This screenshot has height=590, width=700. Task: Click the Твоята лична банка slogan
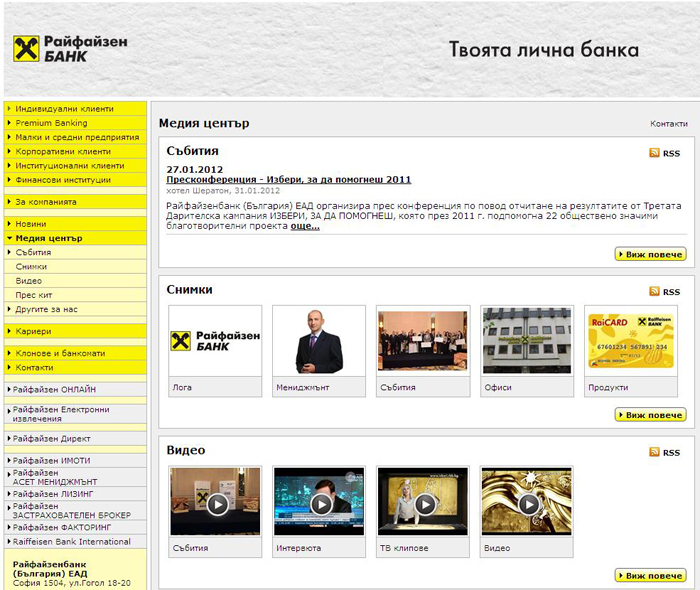pos(544,50)
